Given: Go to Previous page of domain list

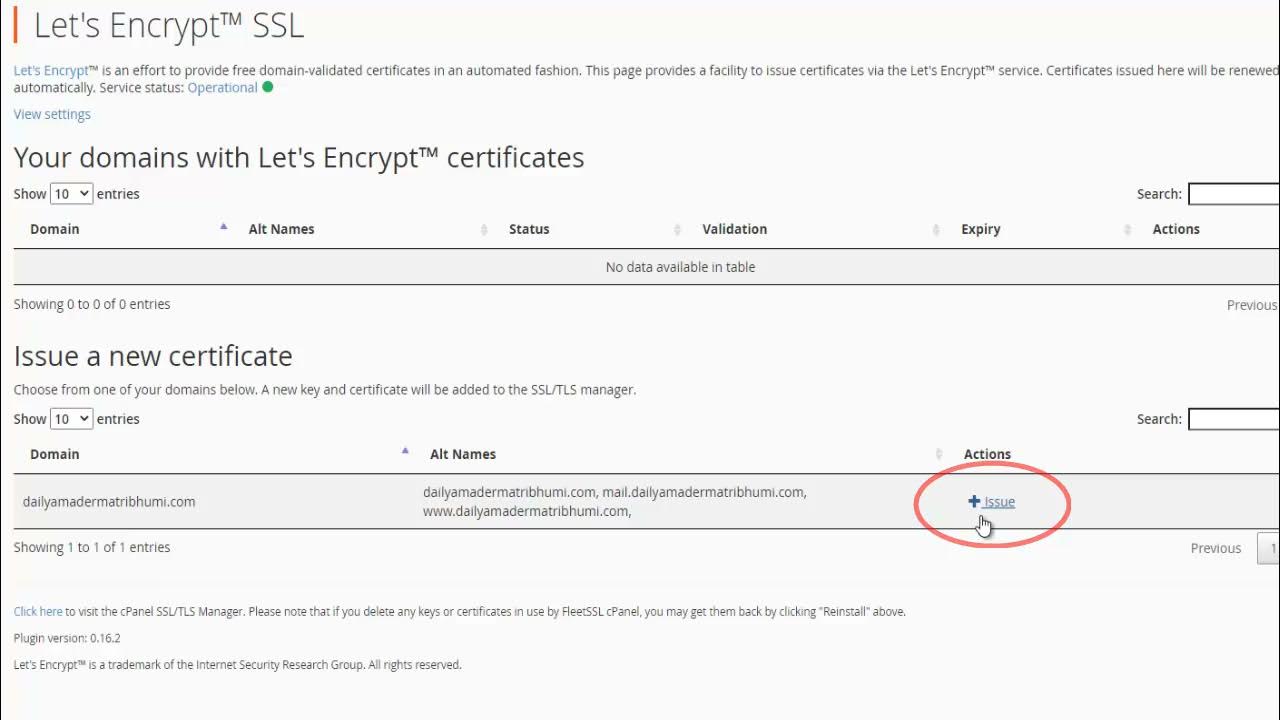Looking at the screenshot, I should pos(1215,548).
